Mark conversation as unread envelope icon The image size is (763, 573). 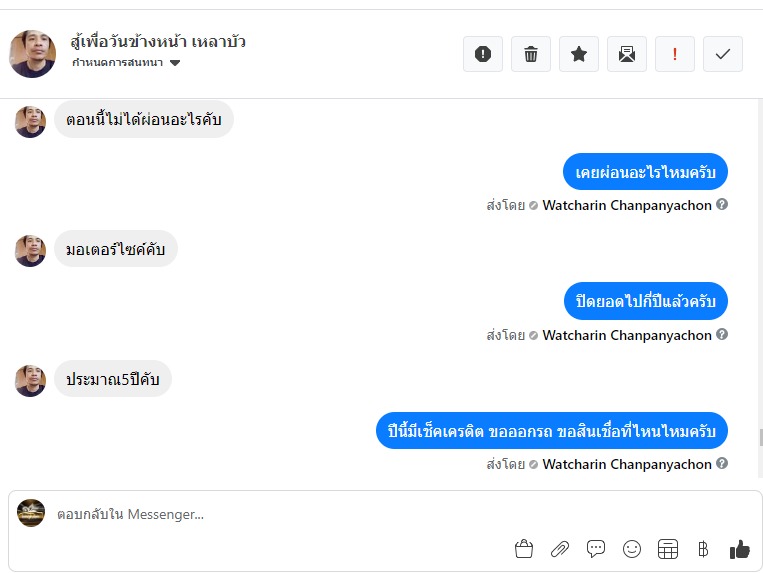[627, 54]
